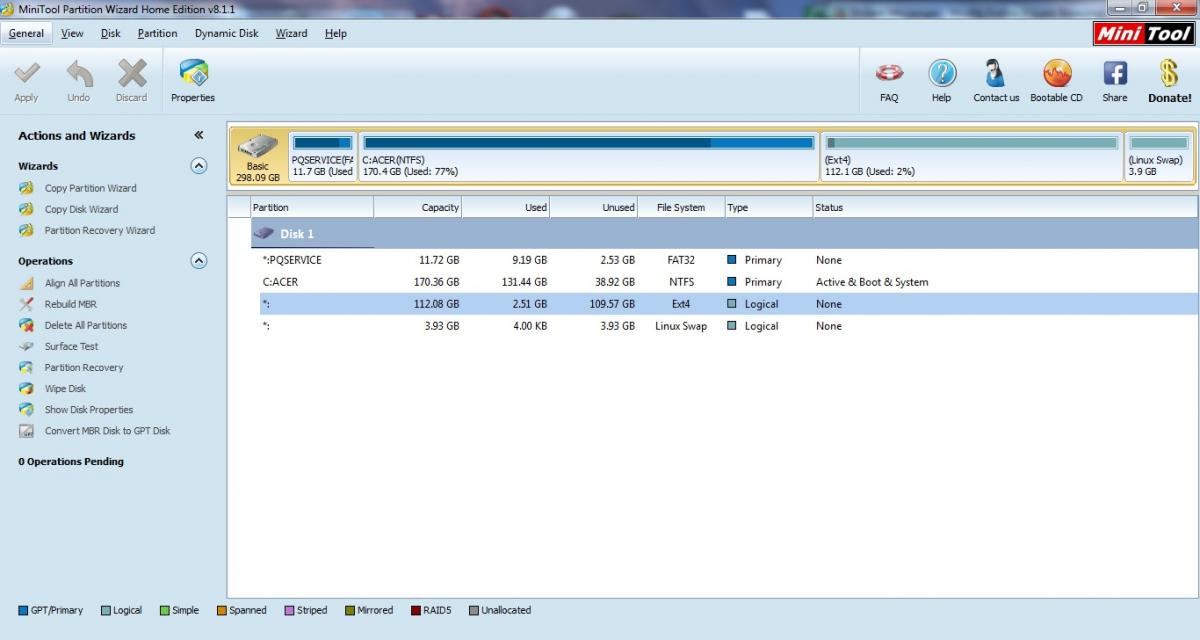Open the Partition menu
Screen dimensions: 1200x640
click(157, 33)
